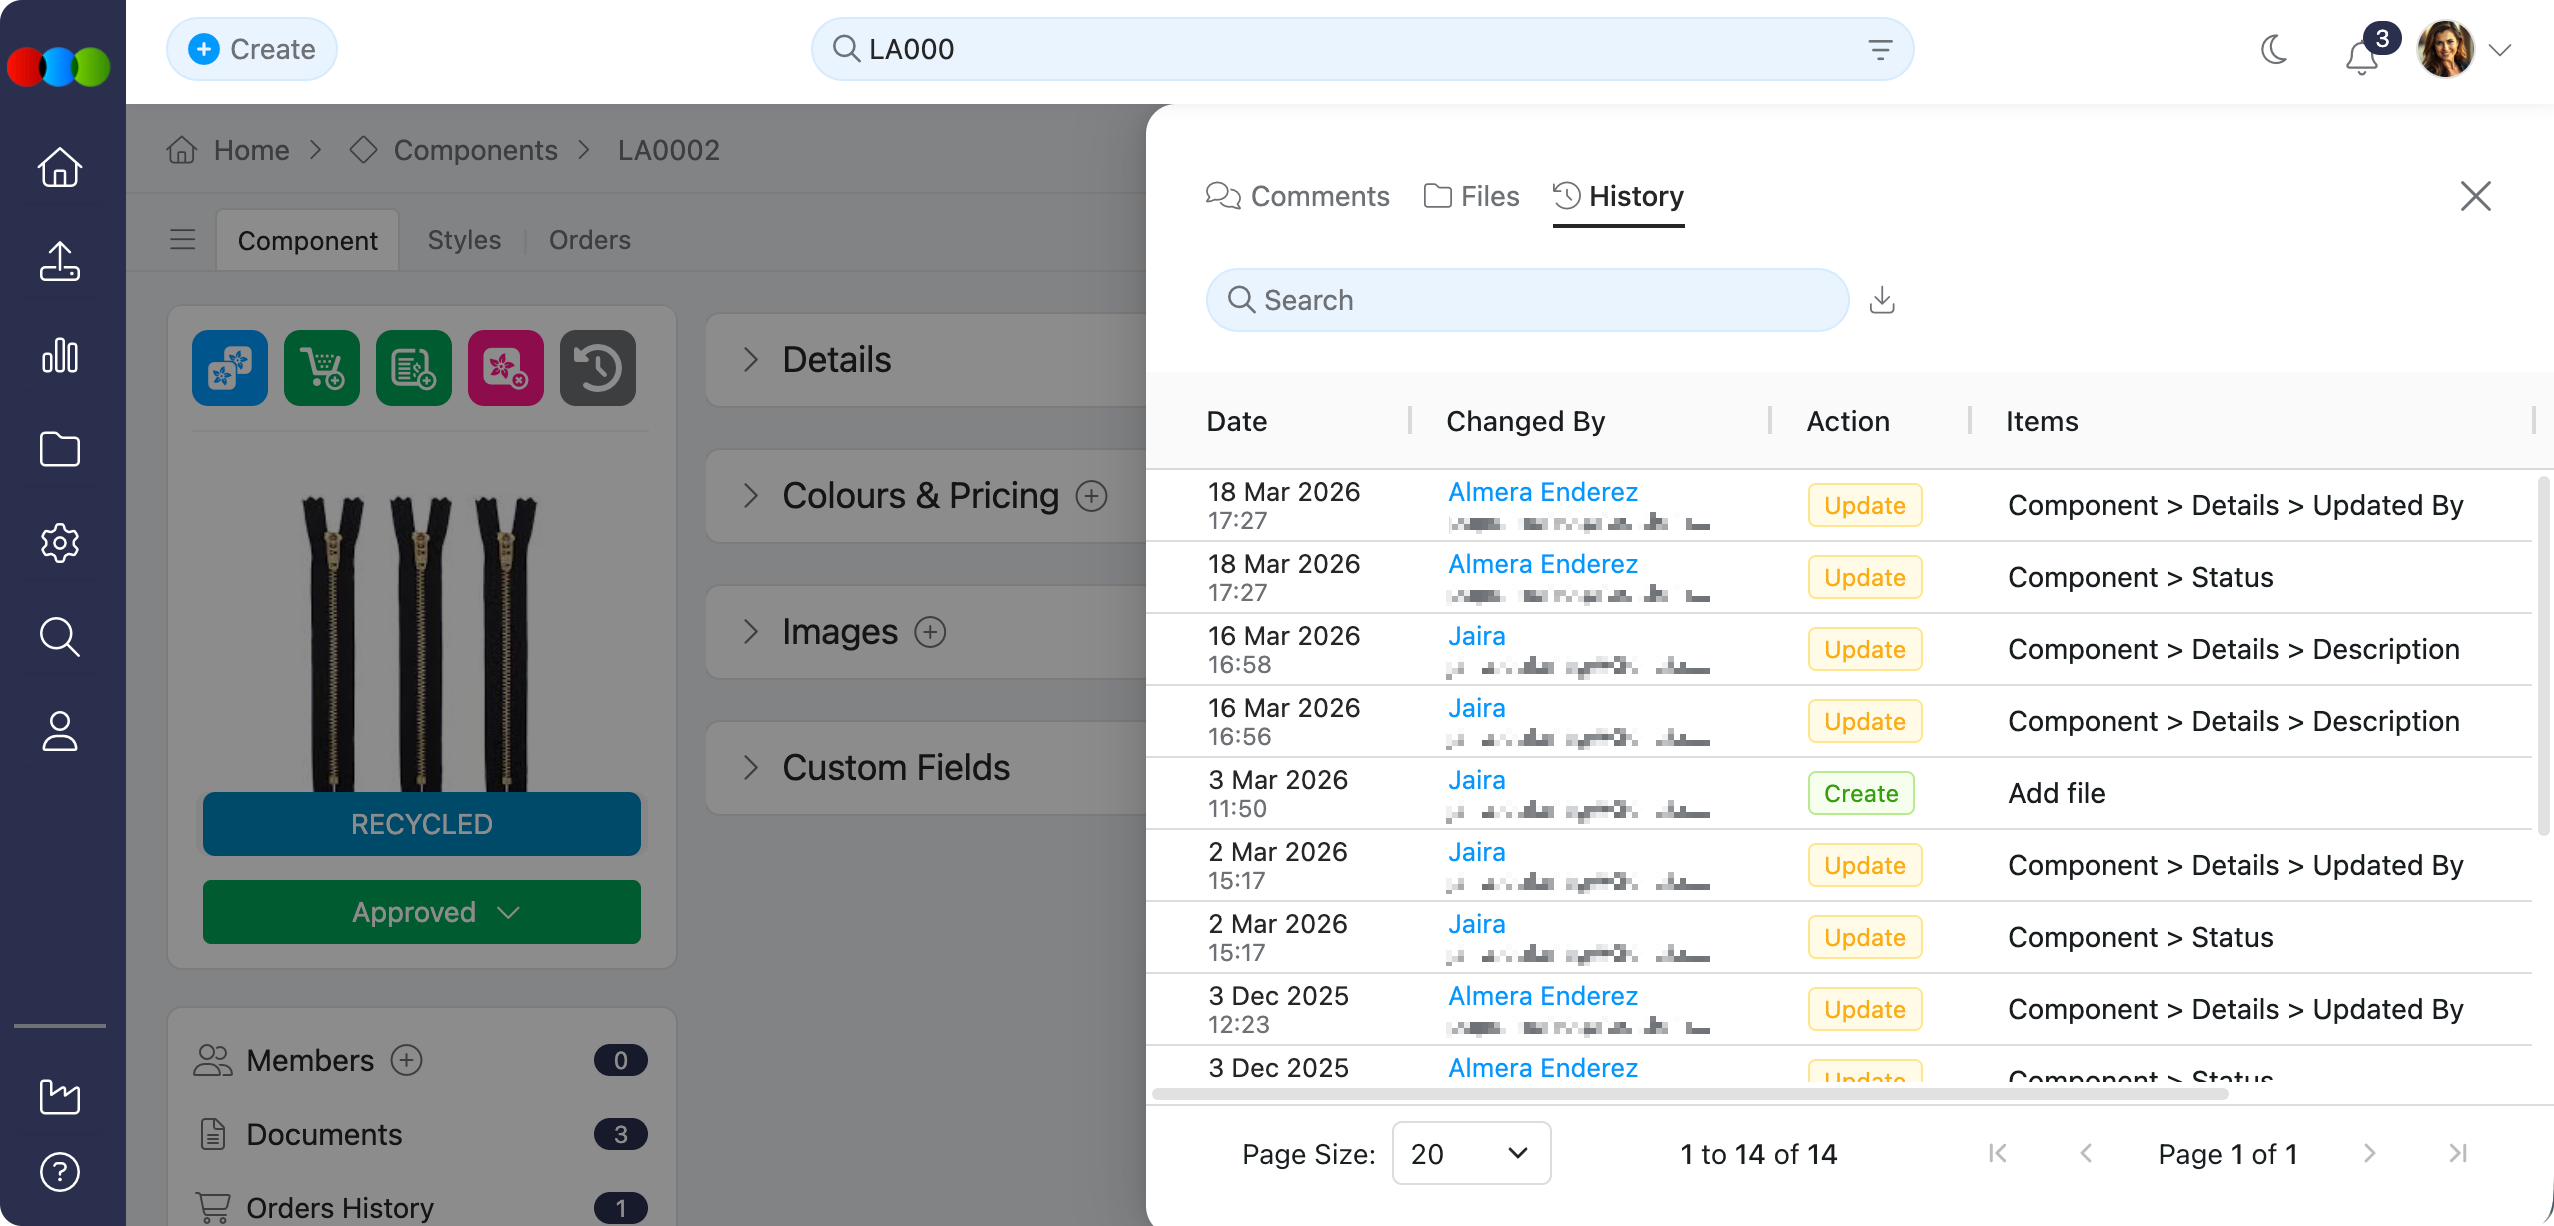Screen dimensions: 2554x1226
Task: Open the analytics icon in the sidebar
Action: coord(60,356)
